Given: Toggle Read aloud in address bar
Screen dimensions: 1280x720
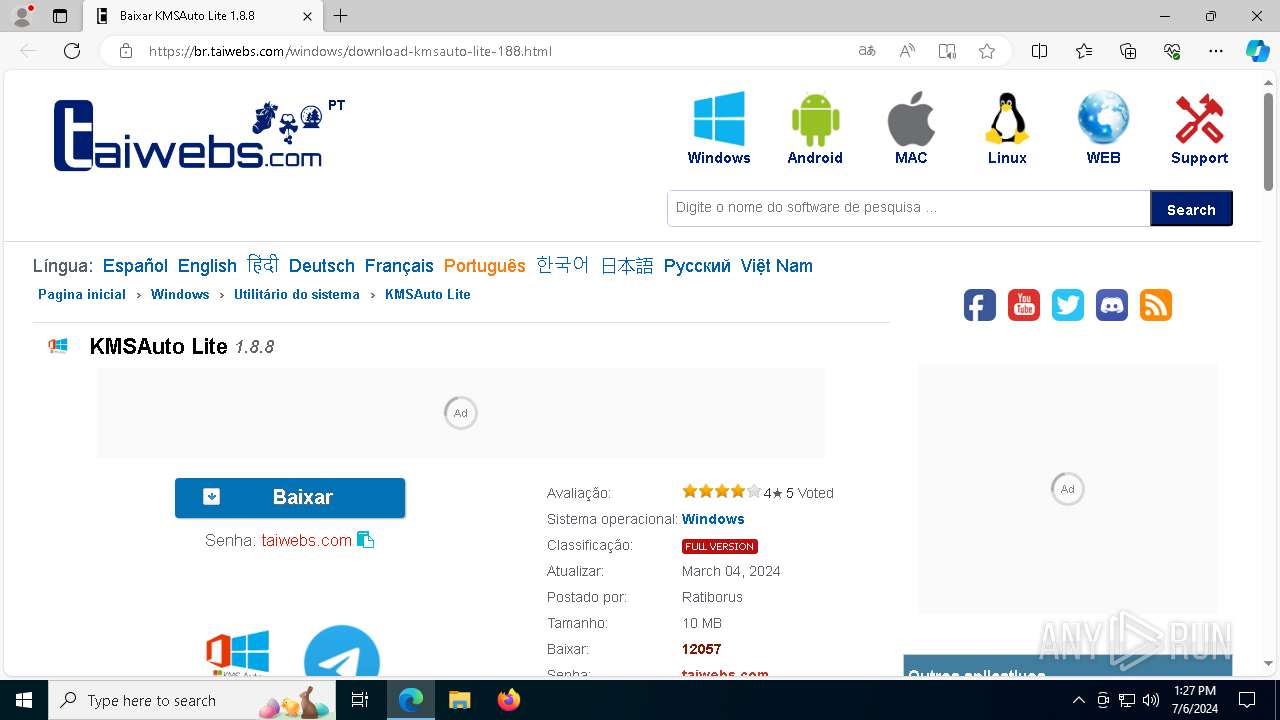Looking at the screenshot, I should [x=907, y=51].
